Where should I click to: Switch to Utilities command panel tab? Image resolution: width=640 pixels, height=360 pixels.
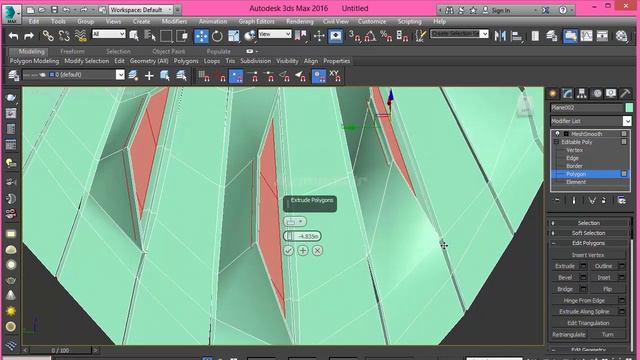click(x=625, y=93)
